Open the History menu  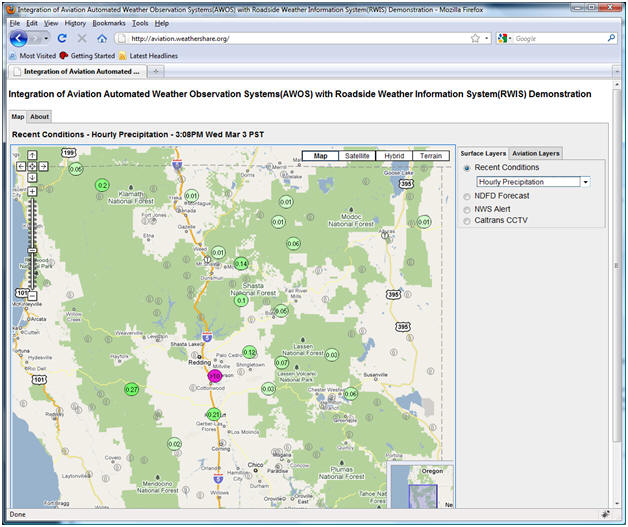tap(75, 23)
